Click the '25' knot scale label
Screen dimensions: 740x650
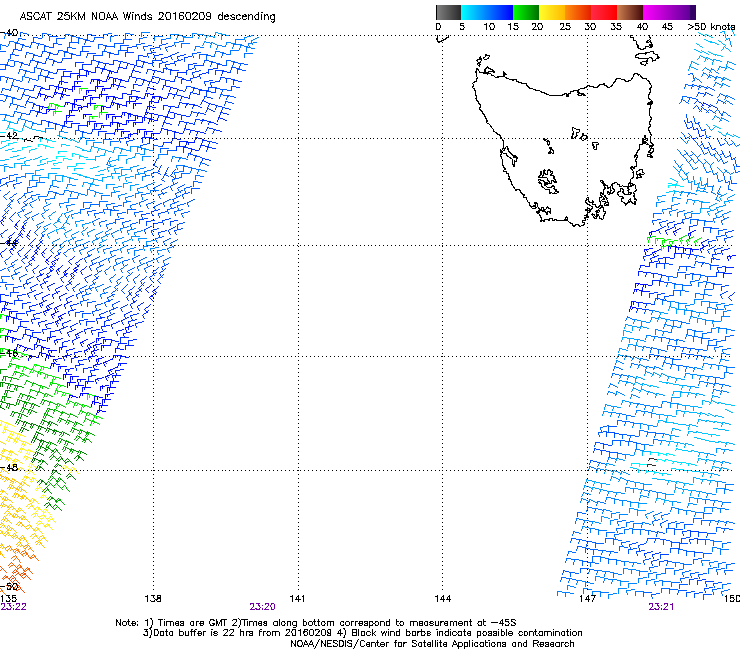(x=565, y=27)
